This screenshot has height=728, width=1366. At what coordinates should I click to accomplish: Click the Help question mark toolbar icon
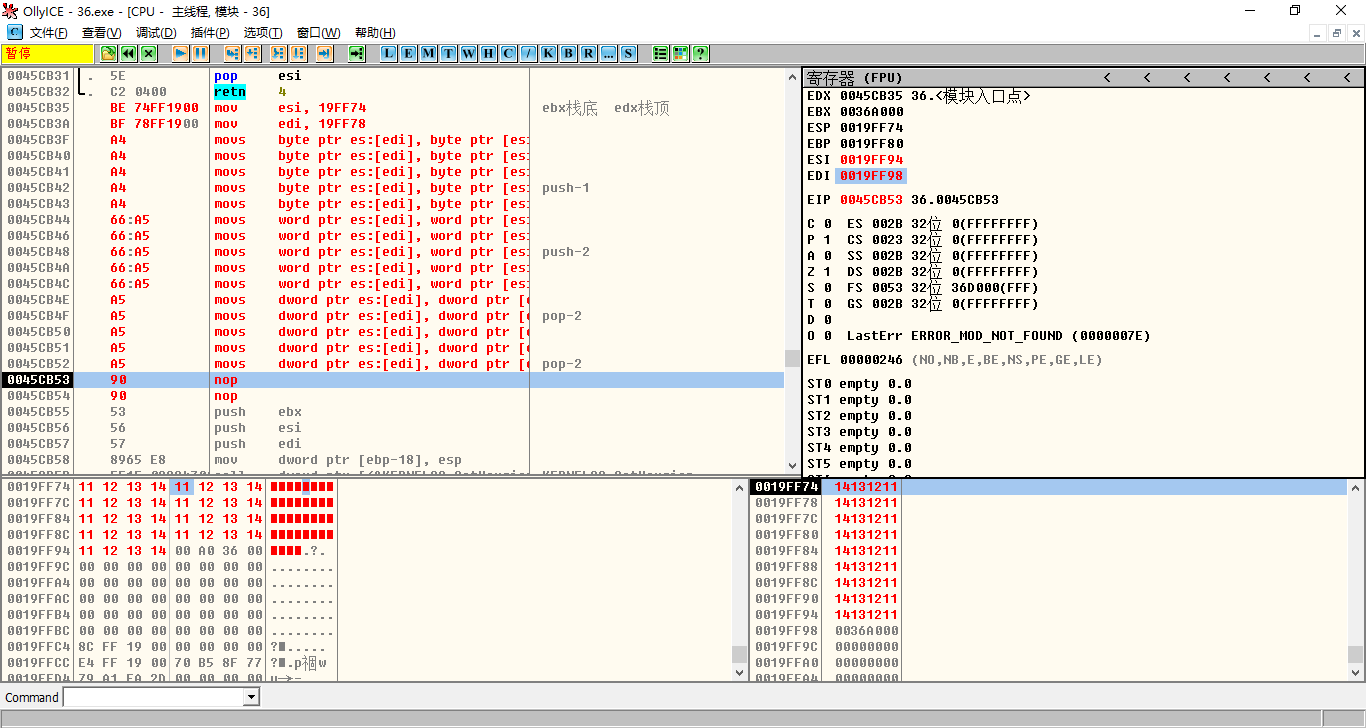(700, 54)
